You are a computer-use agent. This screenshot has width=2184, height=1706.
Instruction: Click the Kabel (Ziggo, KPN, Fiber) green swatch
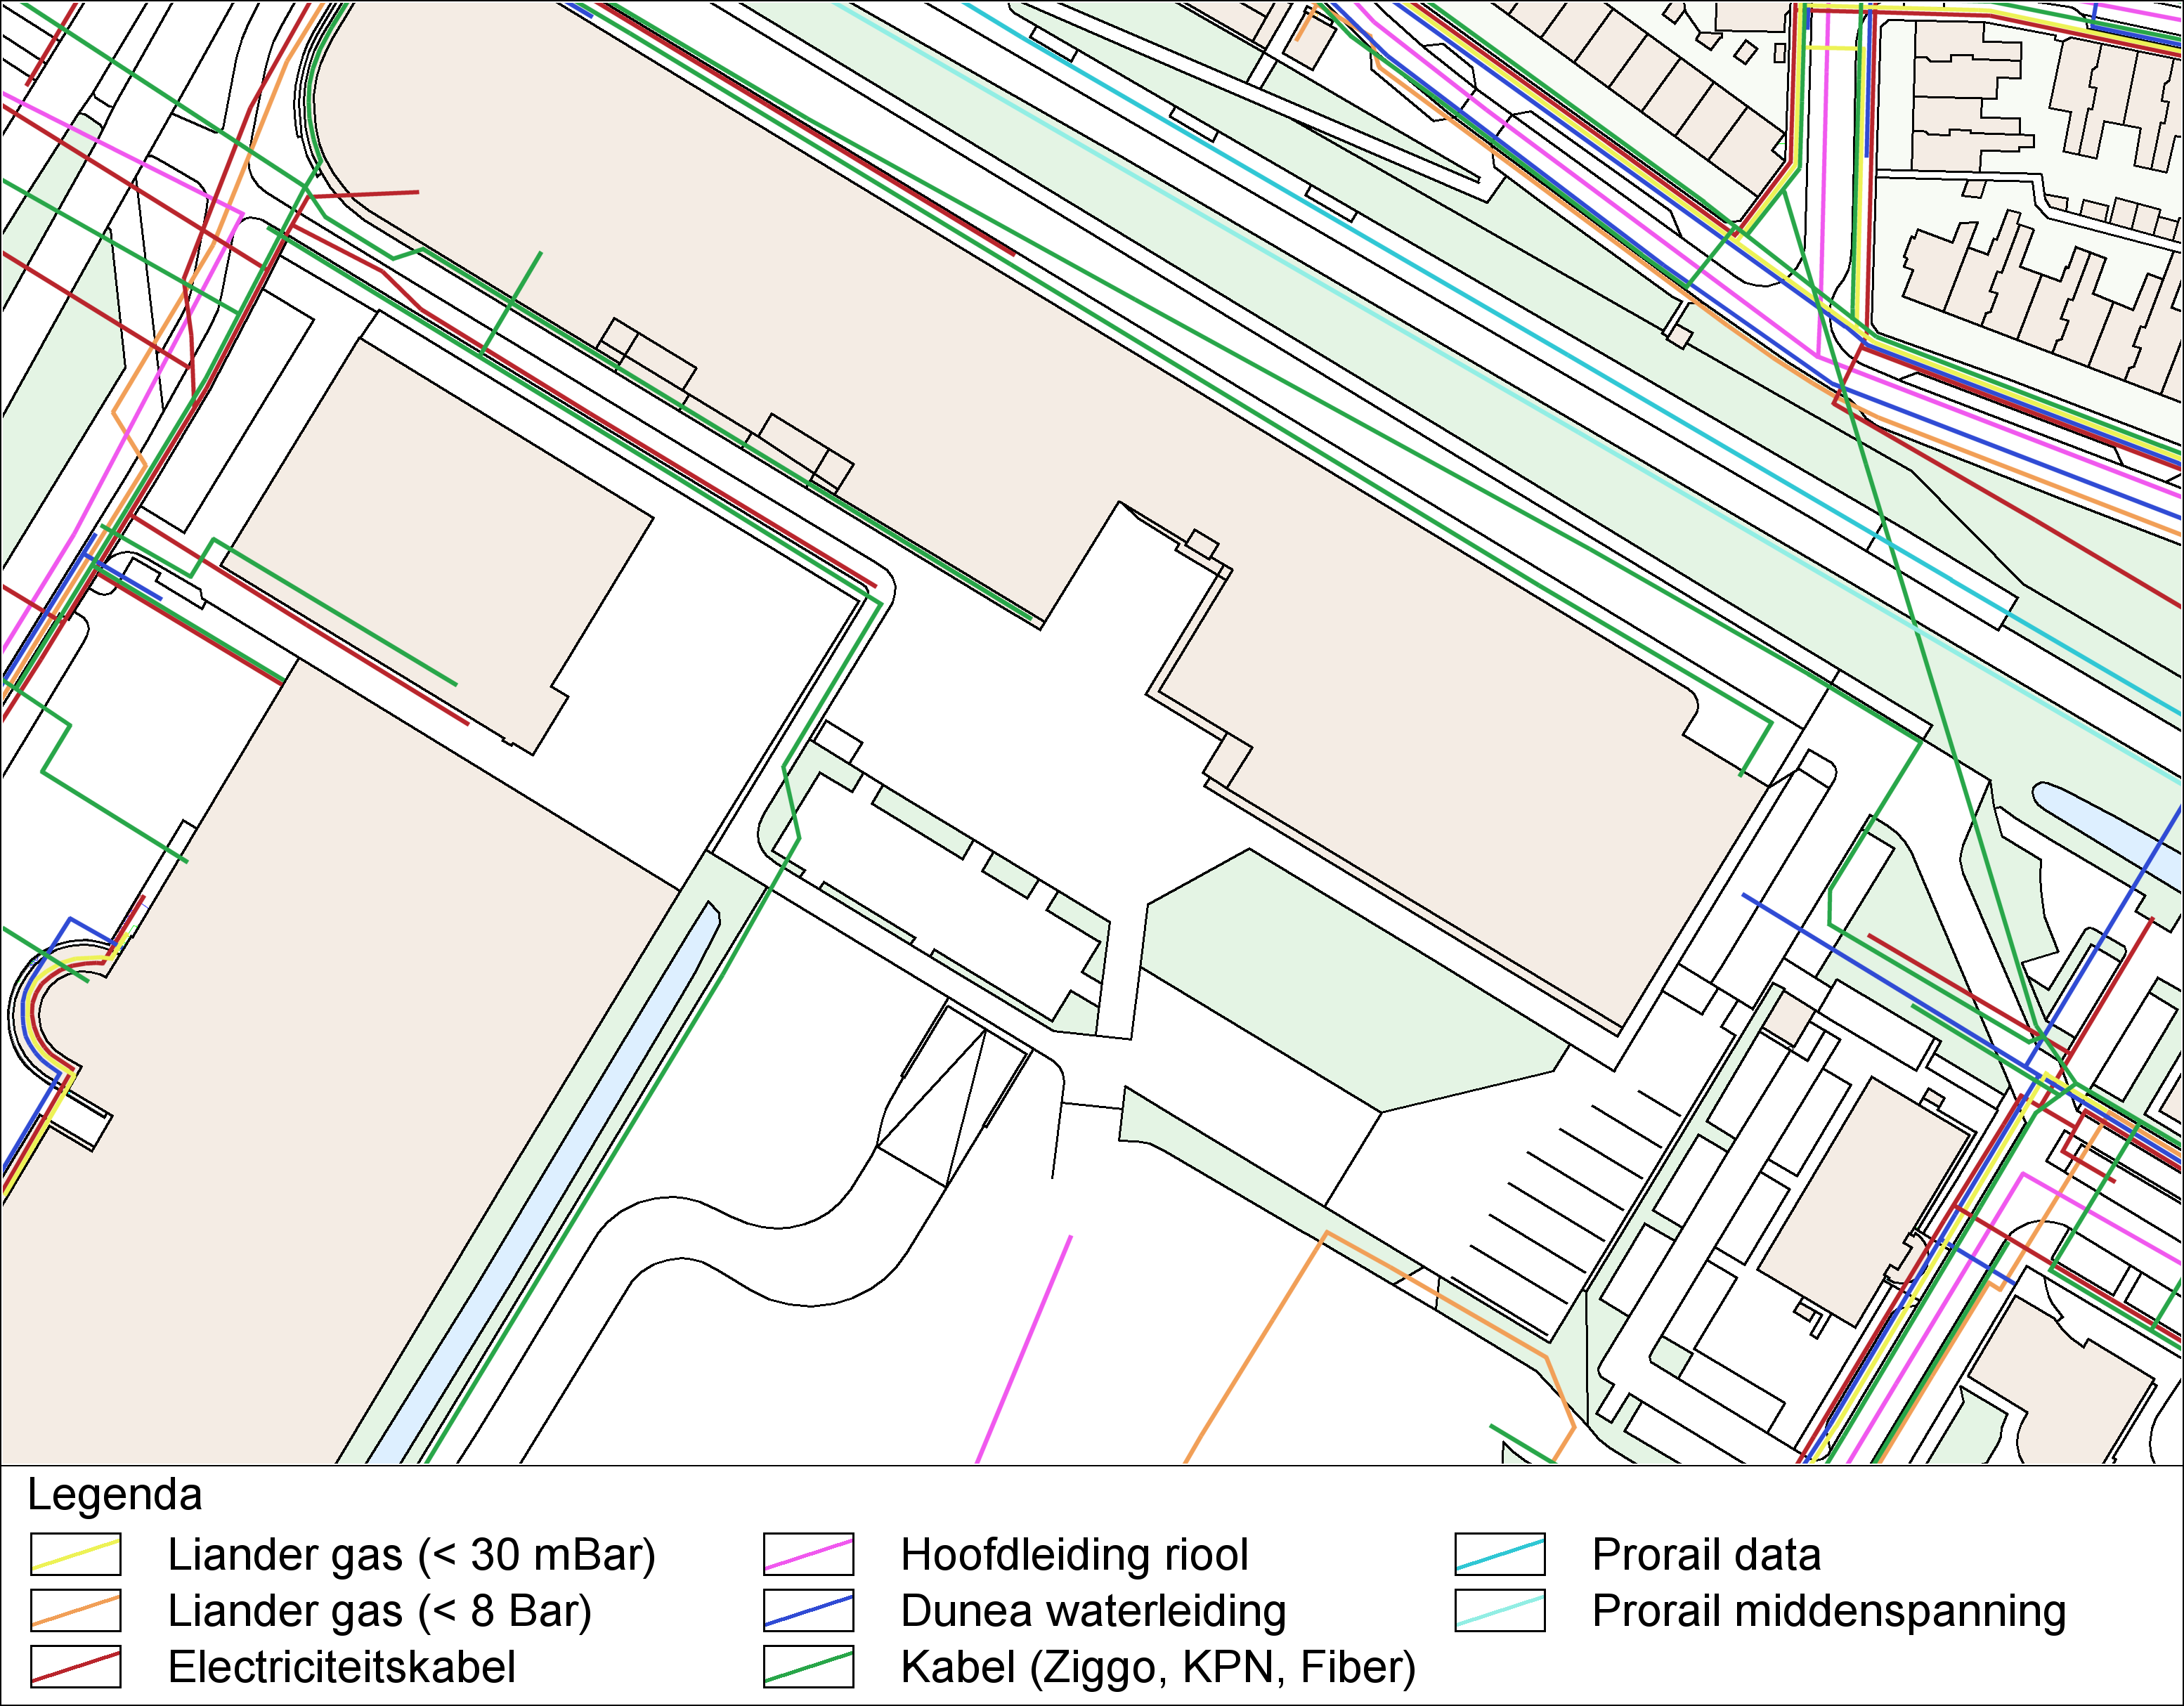(x=809, y=1666)
